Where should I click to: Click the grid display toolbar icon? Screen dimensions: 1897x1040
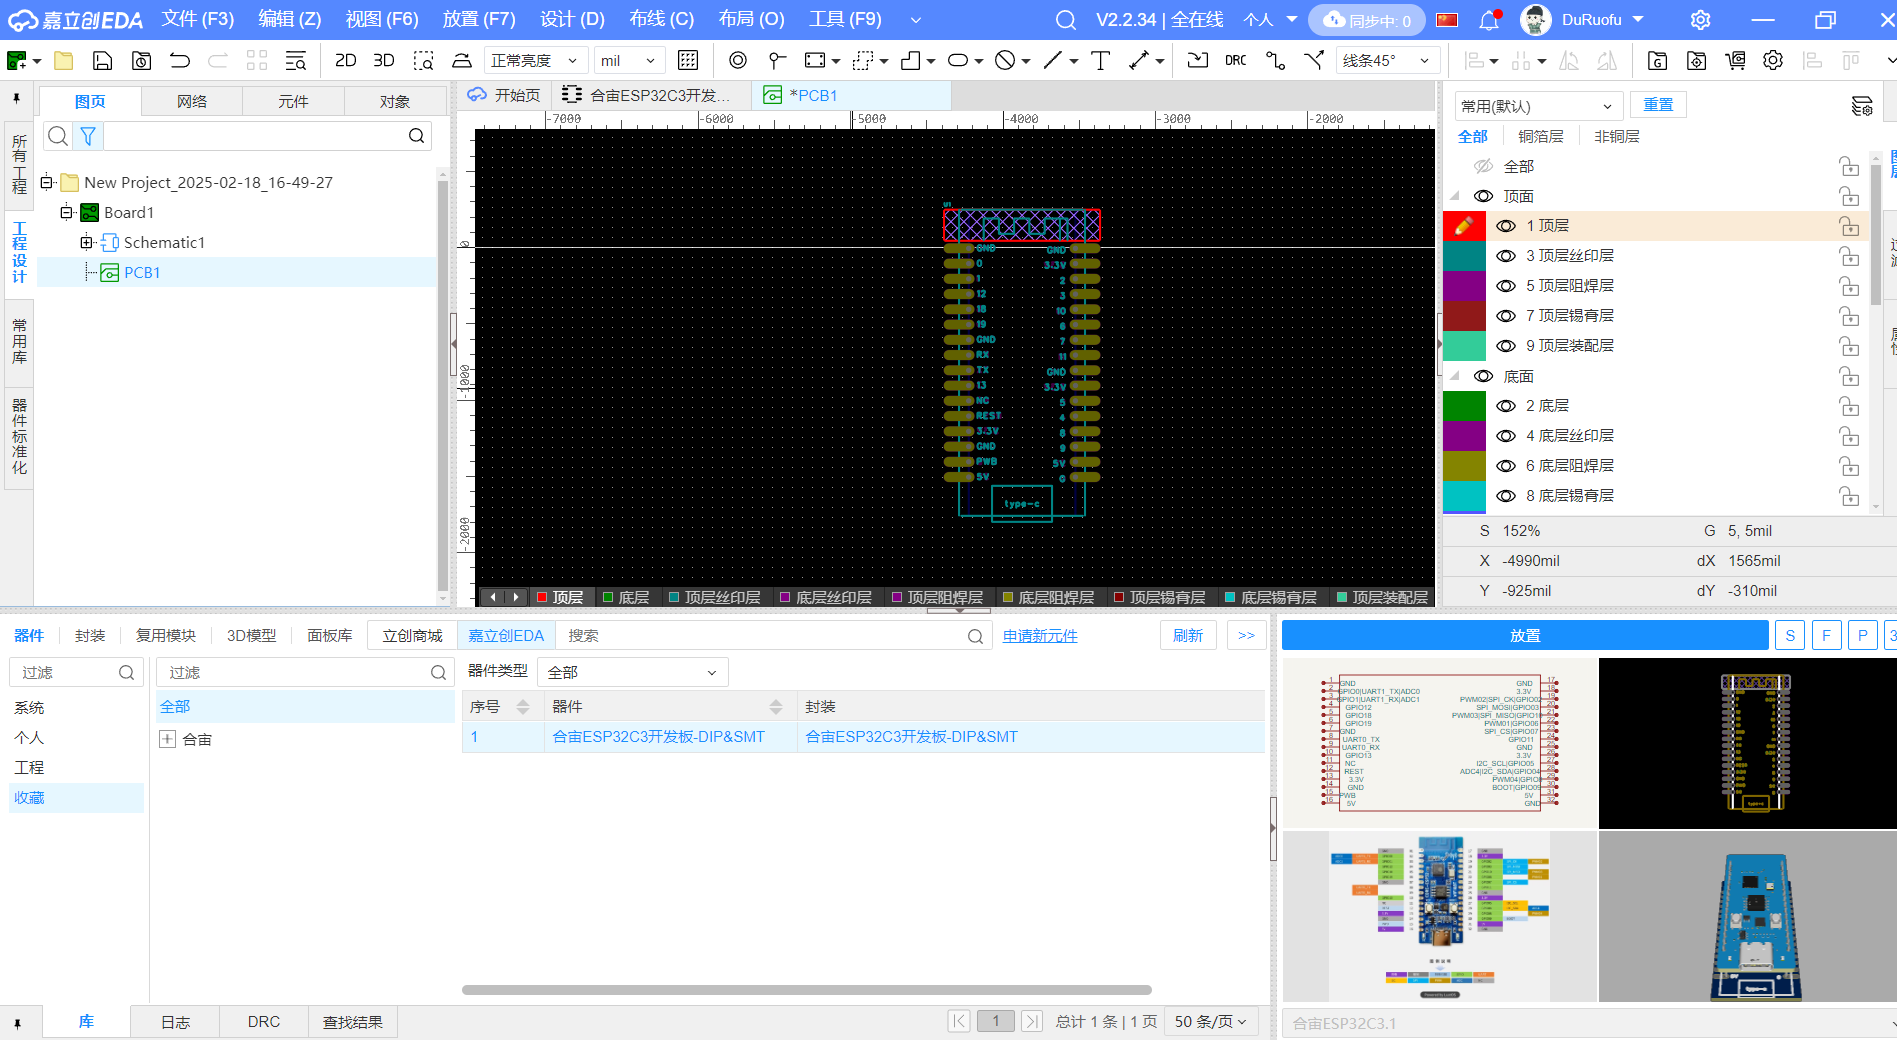click(x=688, y=61)
